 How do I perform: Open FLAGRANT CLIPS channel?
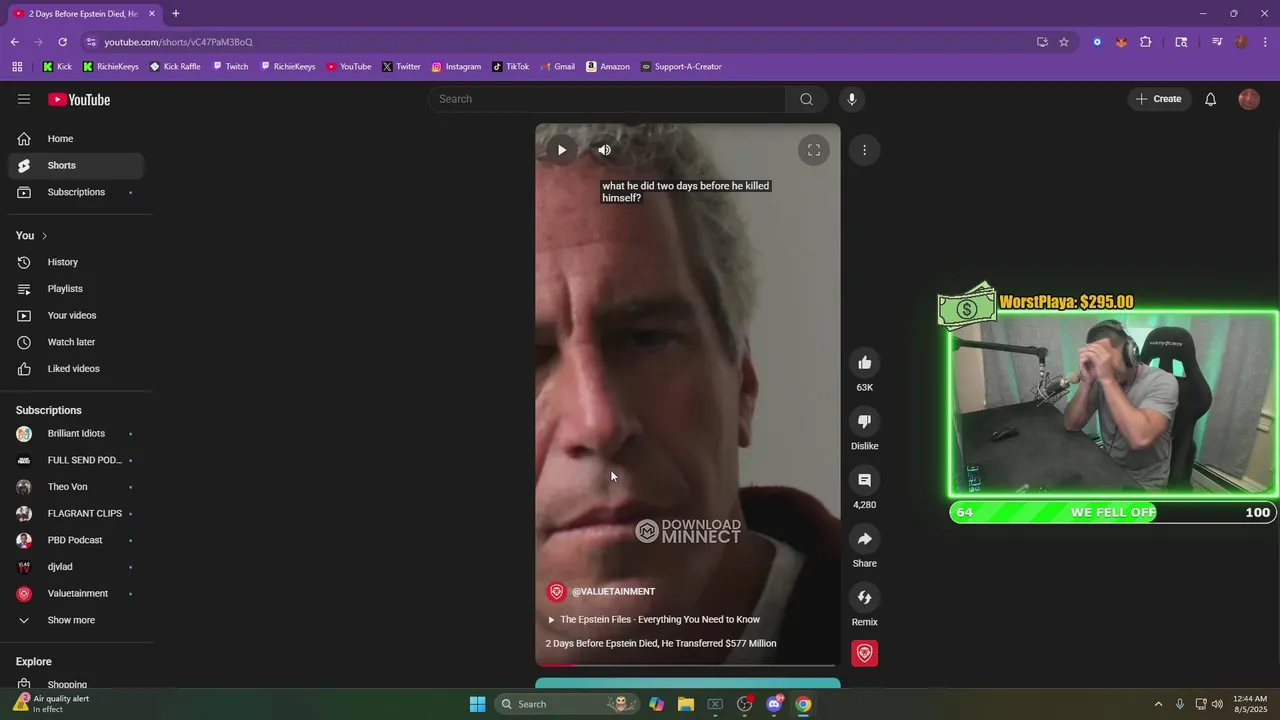click(76, 513)
